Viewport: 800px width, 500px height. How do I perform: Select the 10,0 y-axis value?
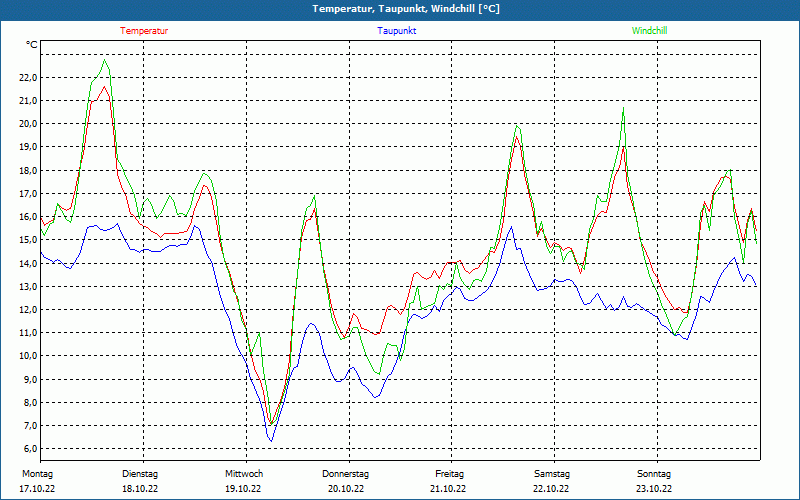pos(29,356)
